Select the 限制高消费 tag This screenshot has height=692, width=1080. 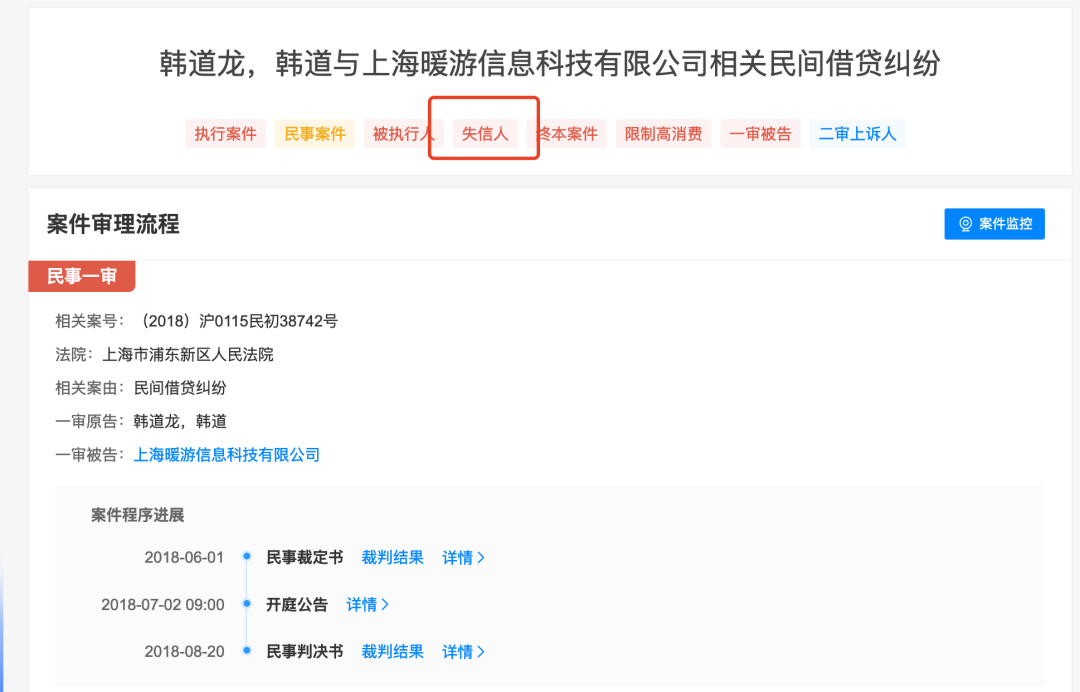coord(663,134)
